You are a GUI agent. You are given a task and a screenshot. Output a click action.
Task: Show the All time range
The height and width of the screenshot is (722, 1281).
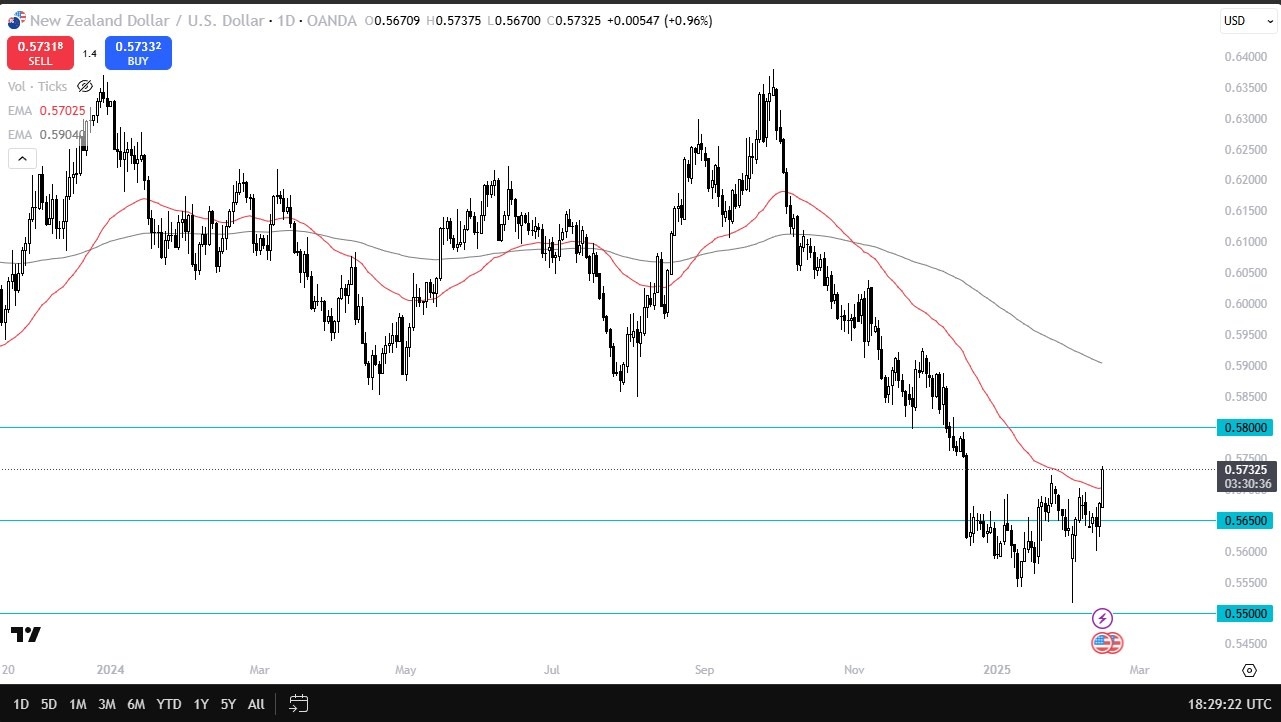[256, 704]
